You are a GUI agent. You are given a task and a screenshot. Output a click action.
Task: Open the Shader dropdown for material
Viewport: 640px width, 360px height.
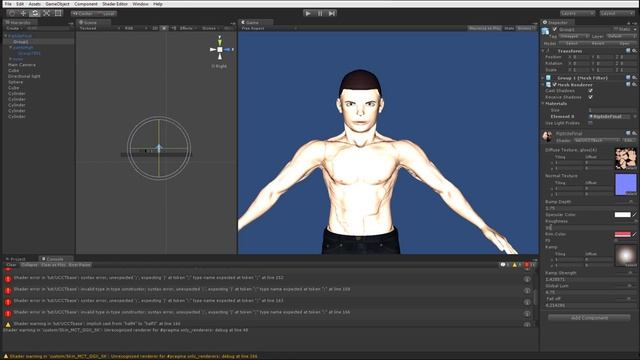pyautogui.click(x=596, y=140)
